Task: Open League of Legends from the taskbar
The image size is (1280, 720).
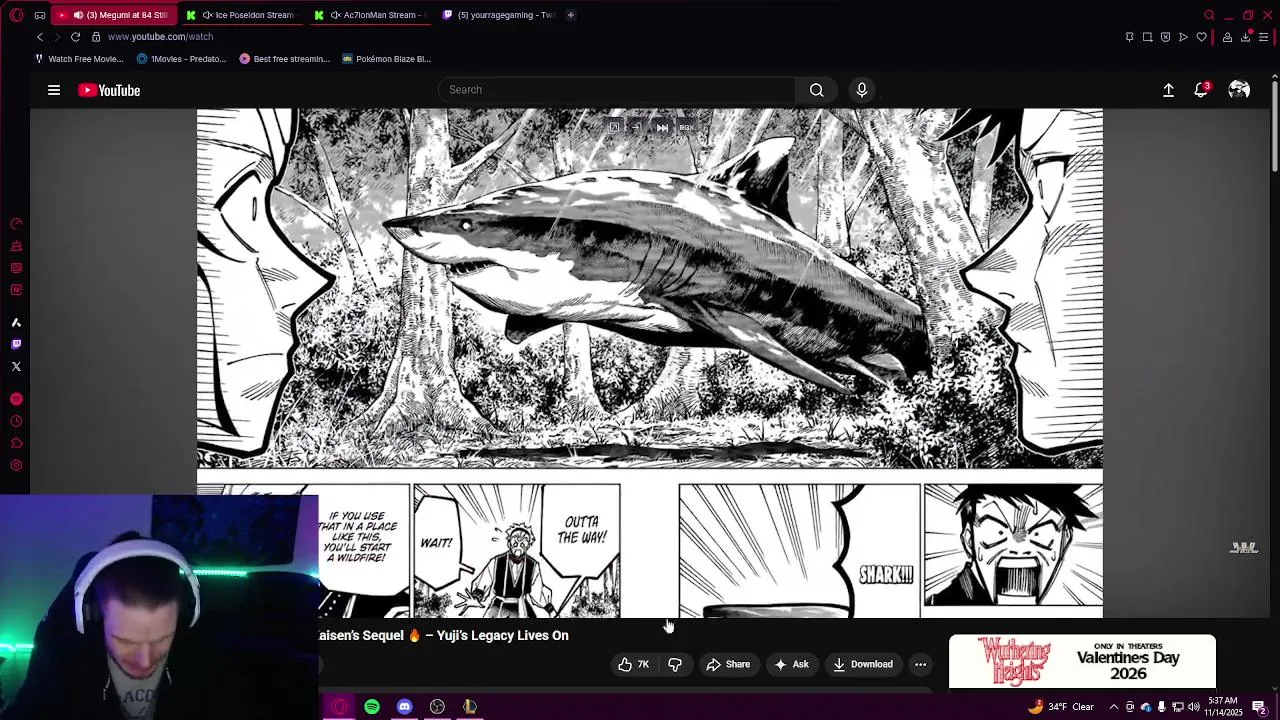Action: (470, 707)
